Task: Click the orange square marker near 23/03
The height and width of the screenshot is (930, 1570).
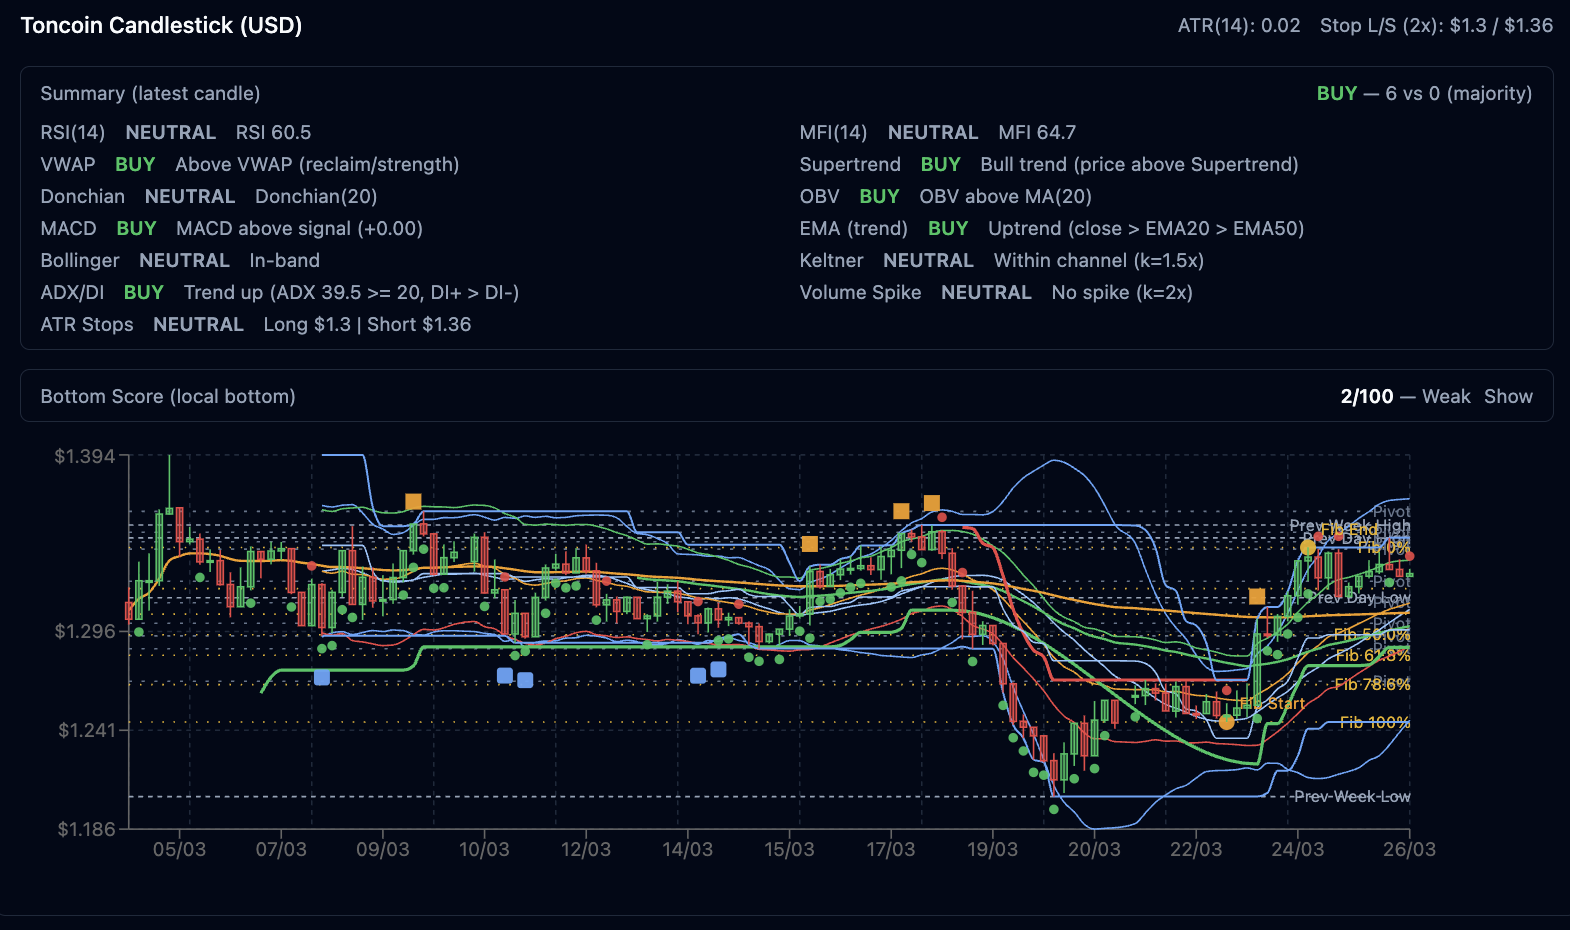Action: (x=1257, y=597)
